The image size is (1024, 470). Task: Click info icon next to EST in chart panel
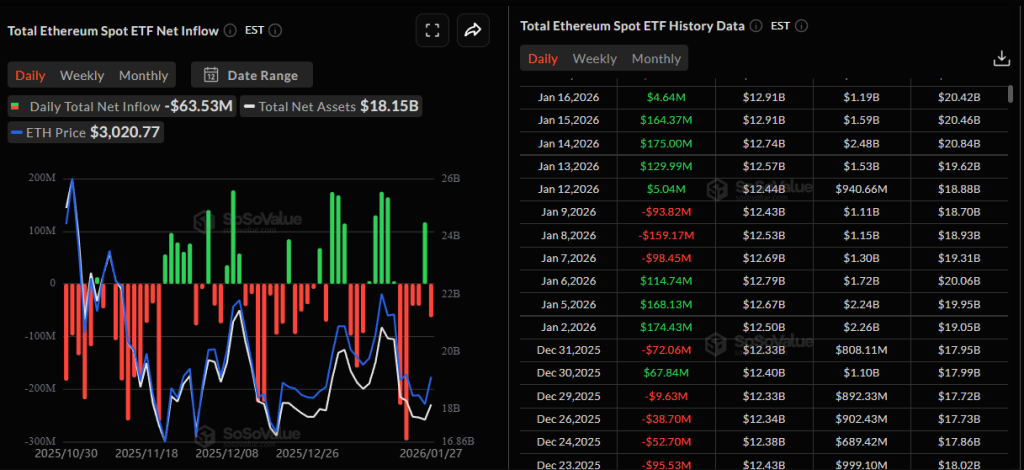(276, 31)
